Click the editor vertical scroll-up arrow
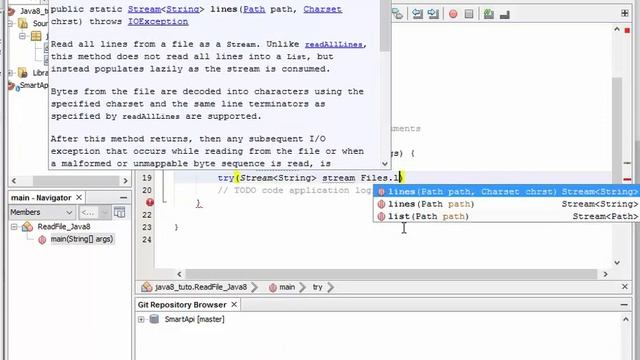640x360 pixels. 617,29
